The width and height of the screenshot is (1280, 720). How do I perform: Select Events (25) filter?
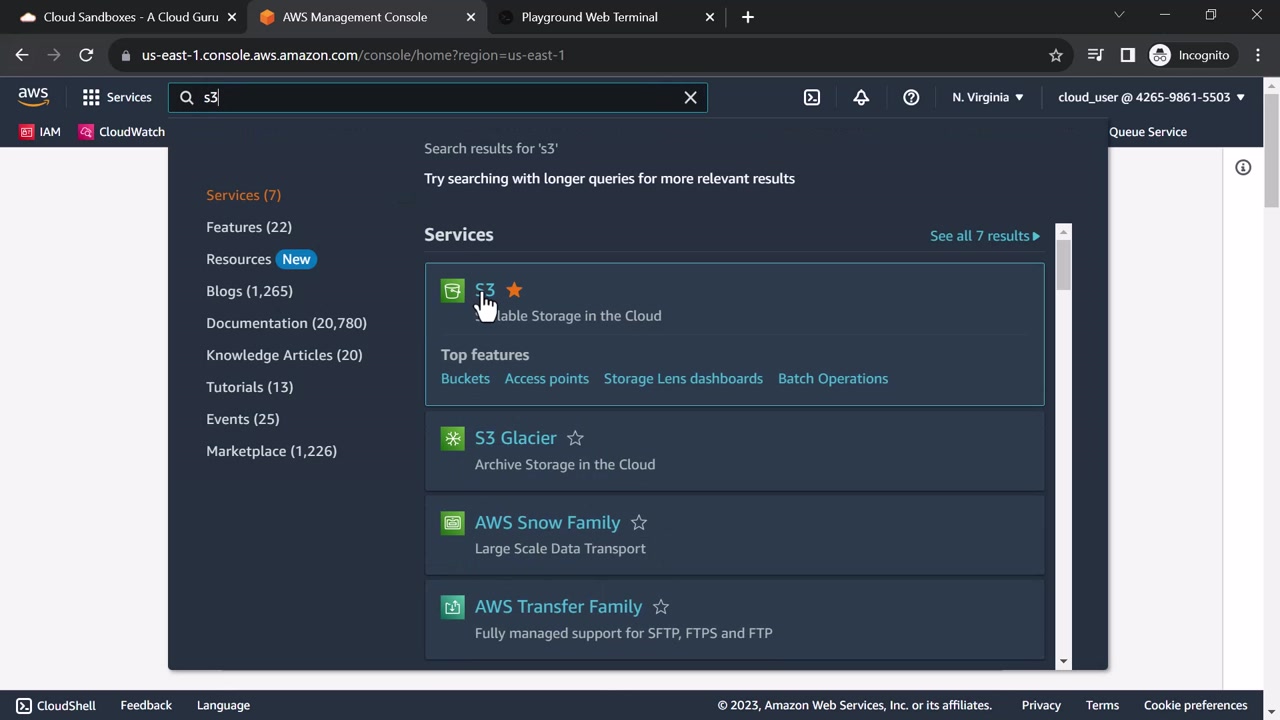(x=242, y=419)
